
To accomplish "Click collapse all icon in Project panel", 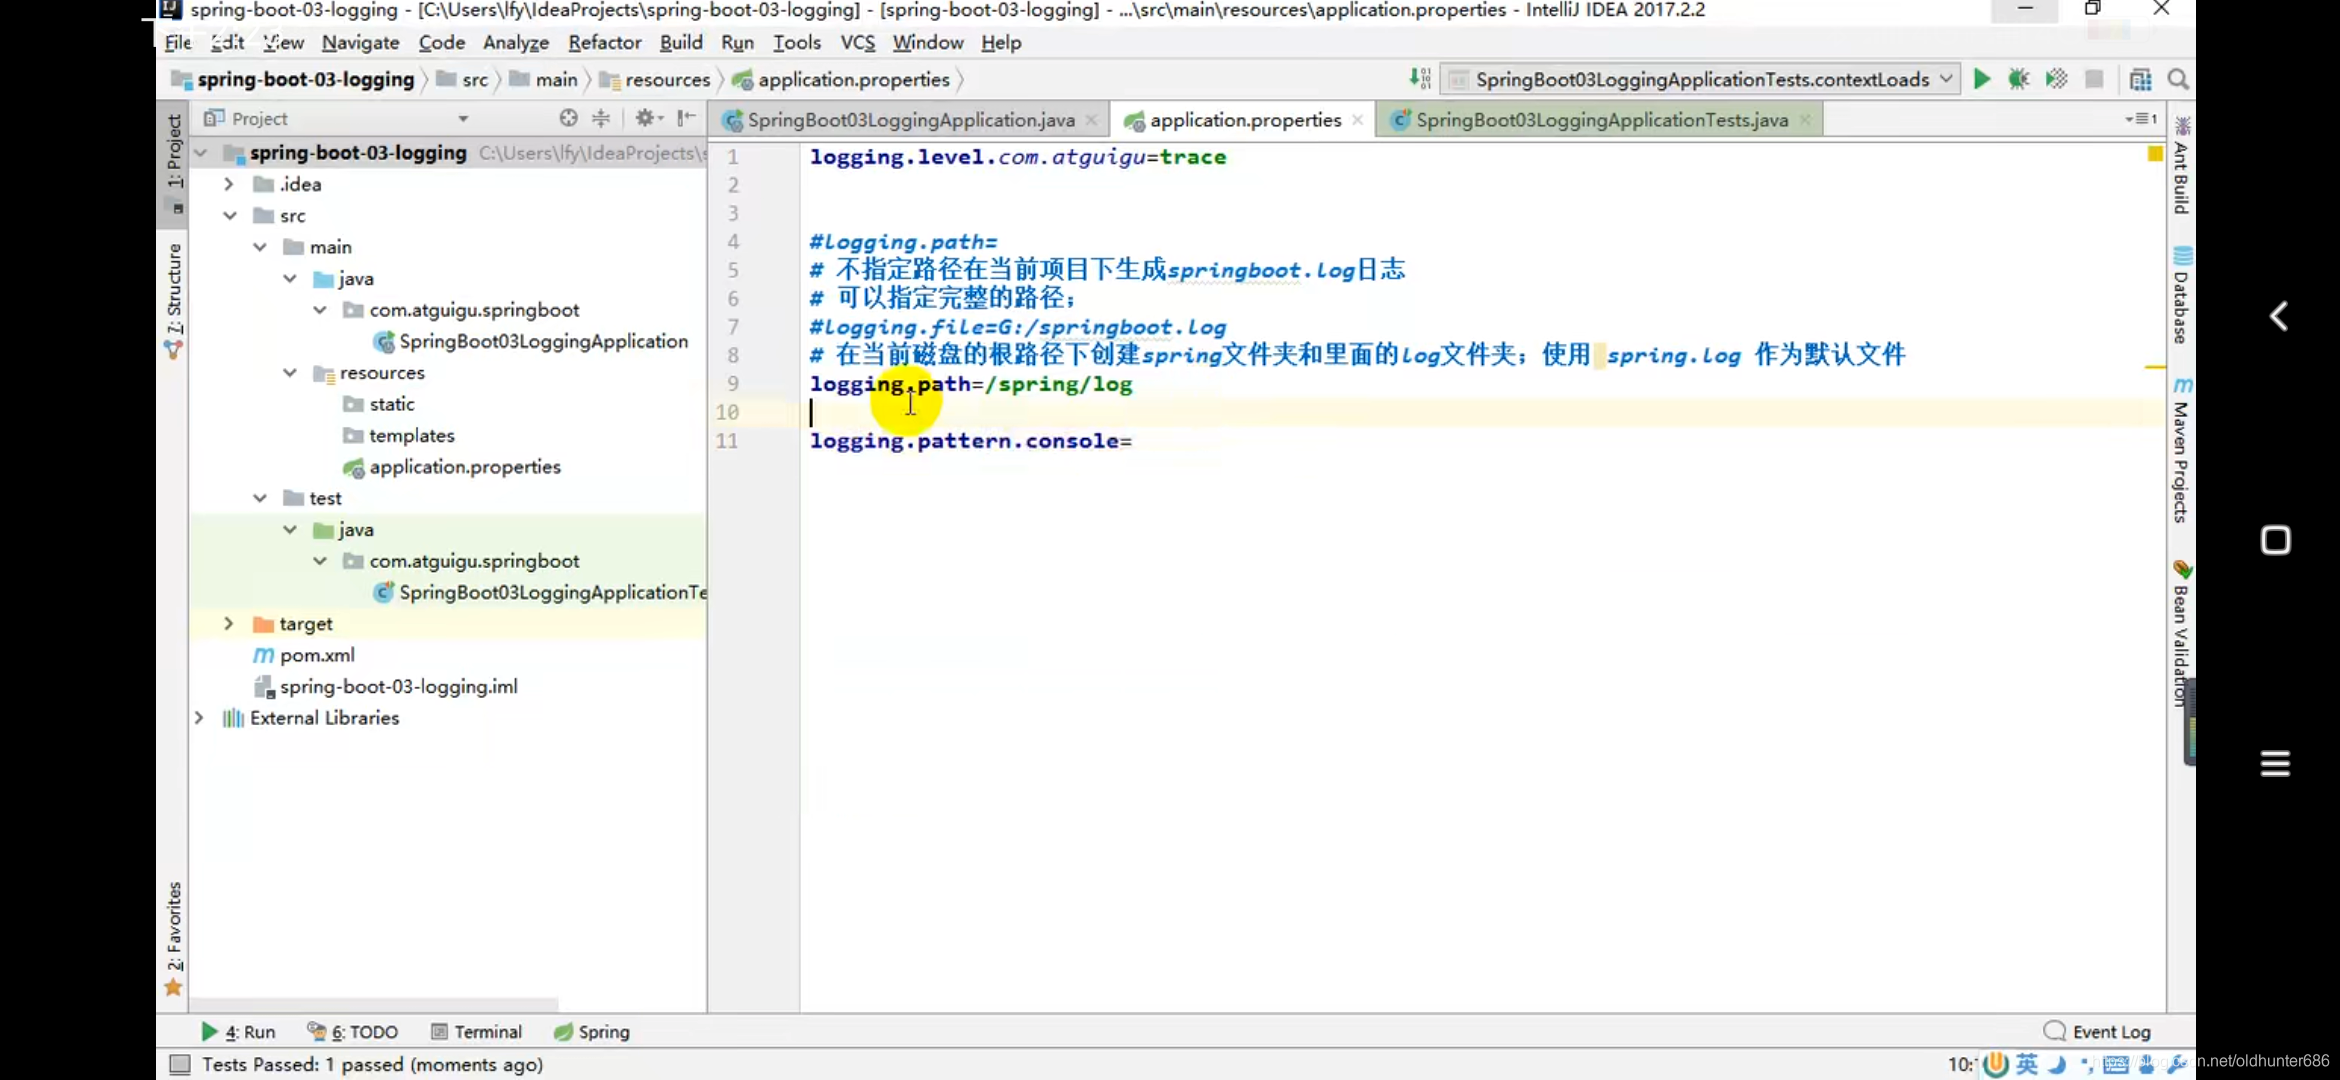I will click(x=601, y=118).
